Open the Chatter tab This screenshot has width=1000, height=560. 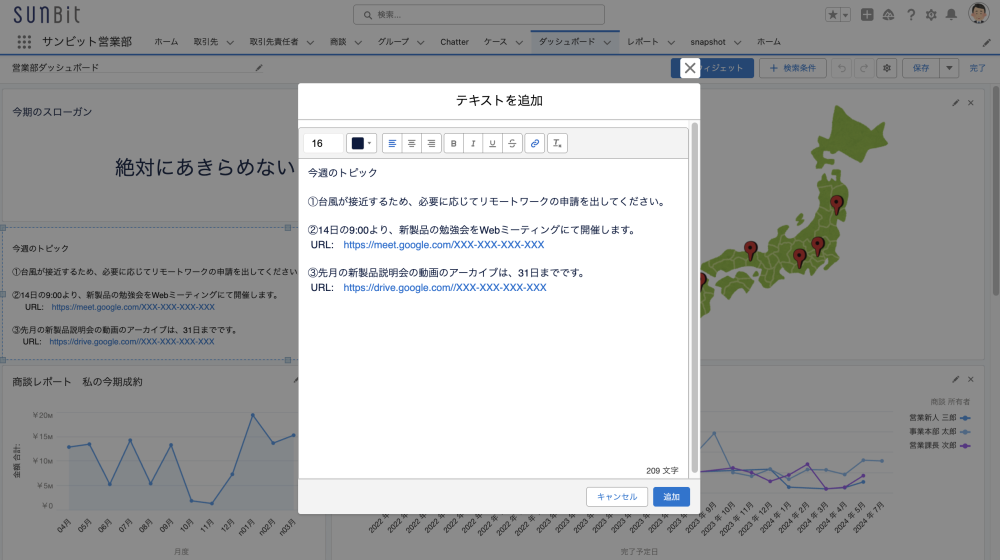(x=454, y=42)
